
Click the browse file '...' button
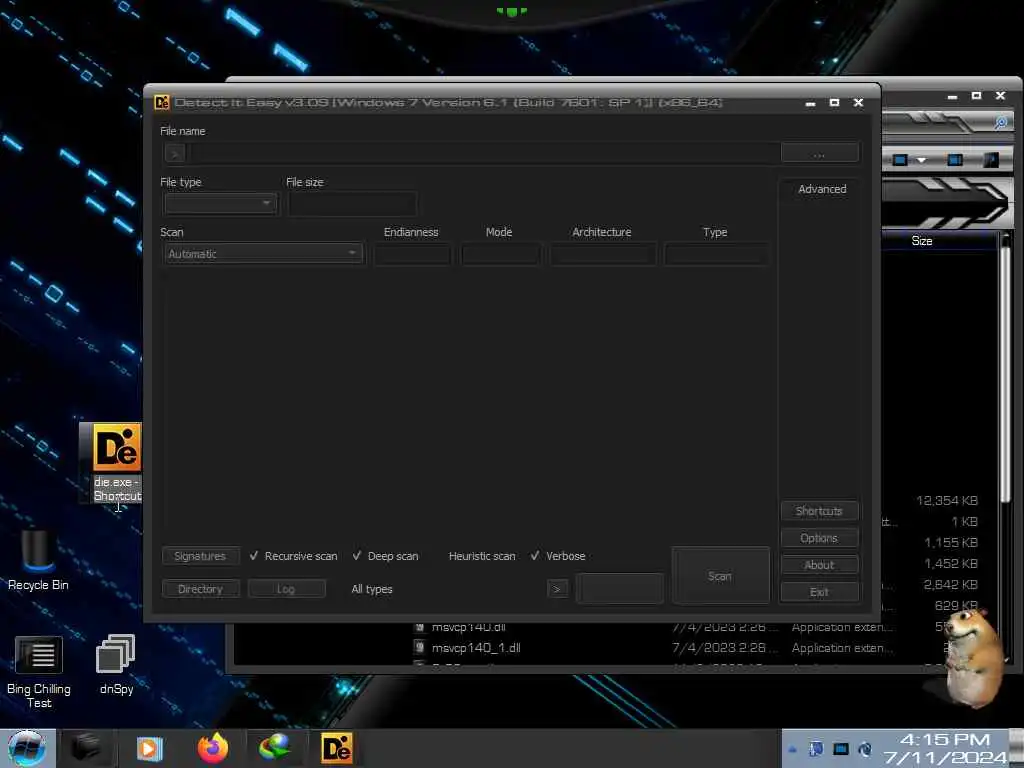pos(819,153)
